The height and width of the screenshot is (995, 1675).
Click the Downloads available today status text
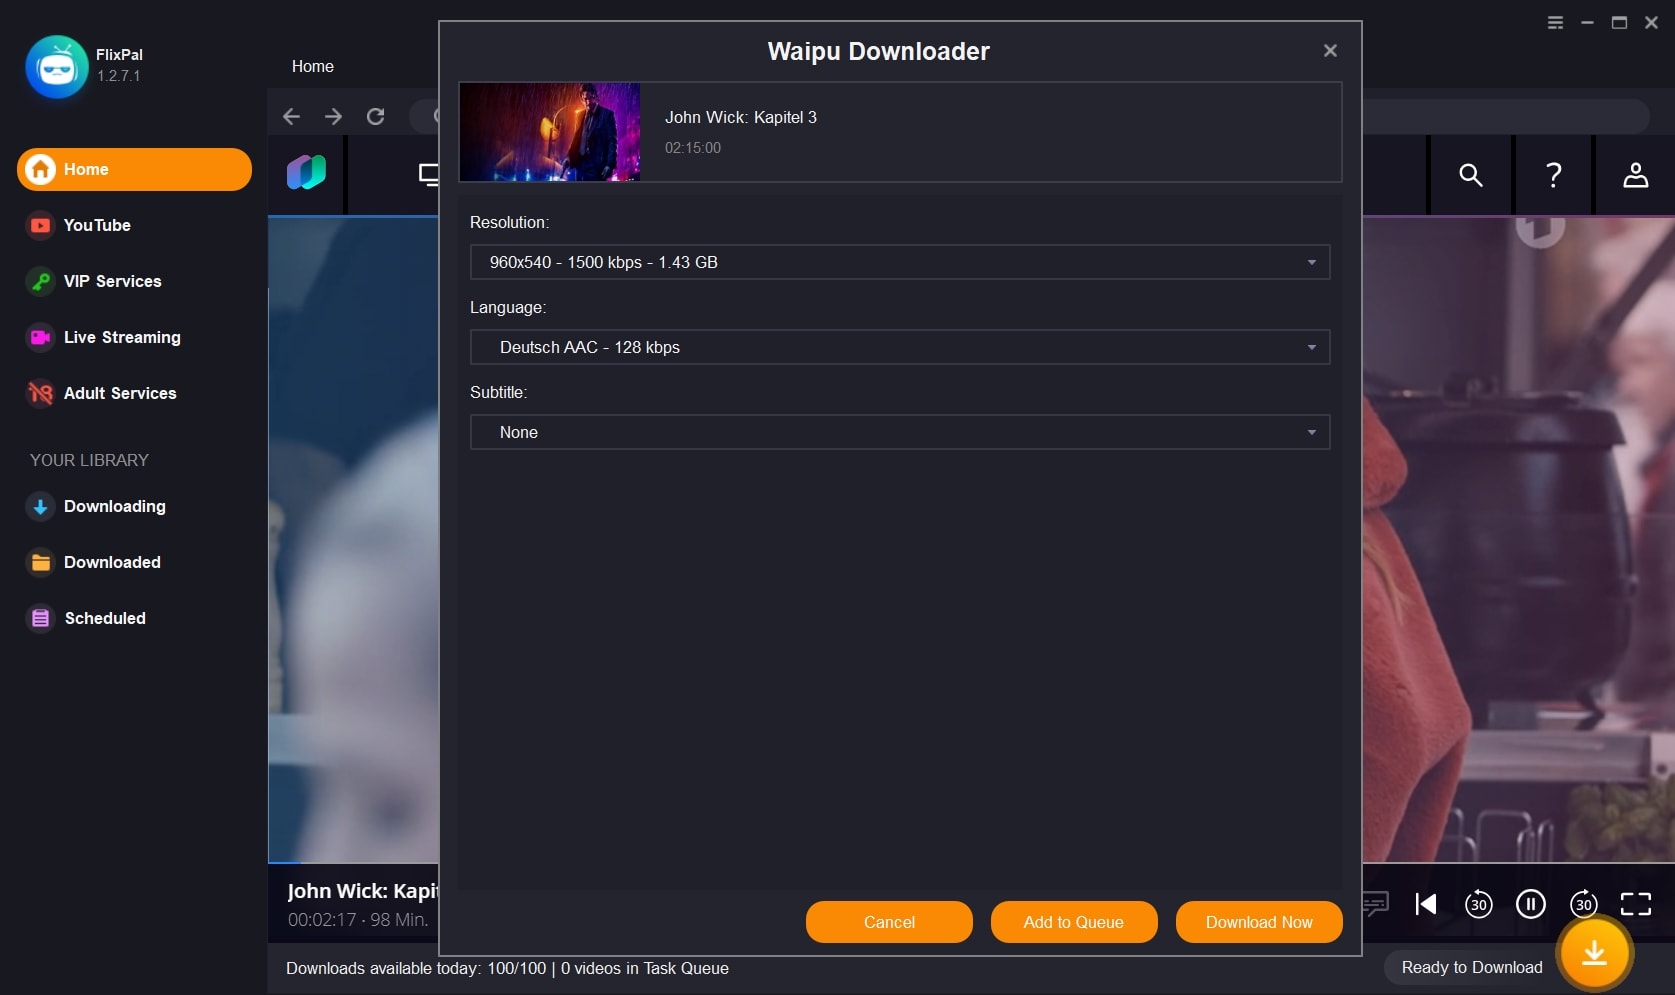[x=507, y=968]
